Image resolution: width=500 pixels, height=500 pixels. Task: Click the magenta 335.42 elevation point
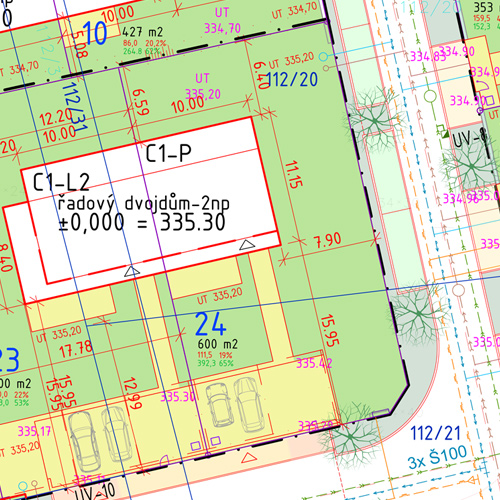click(314, 363)
